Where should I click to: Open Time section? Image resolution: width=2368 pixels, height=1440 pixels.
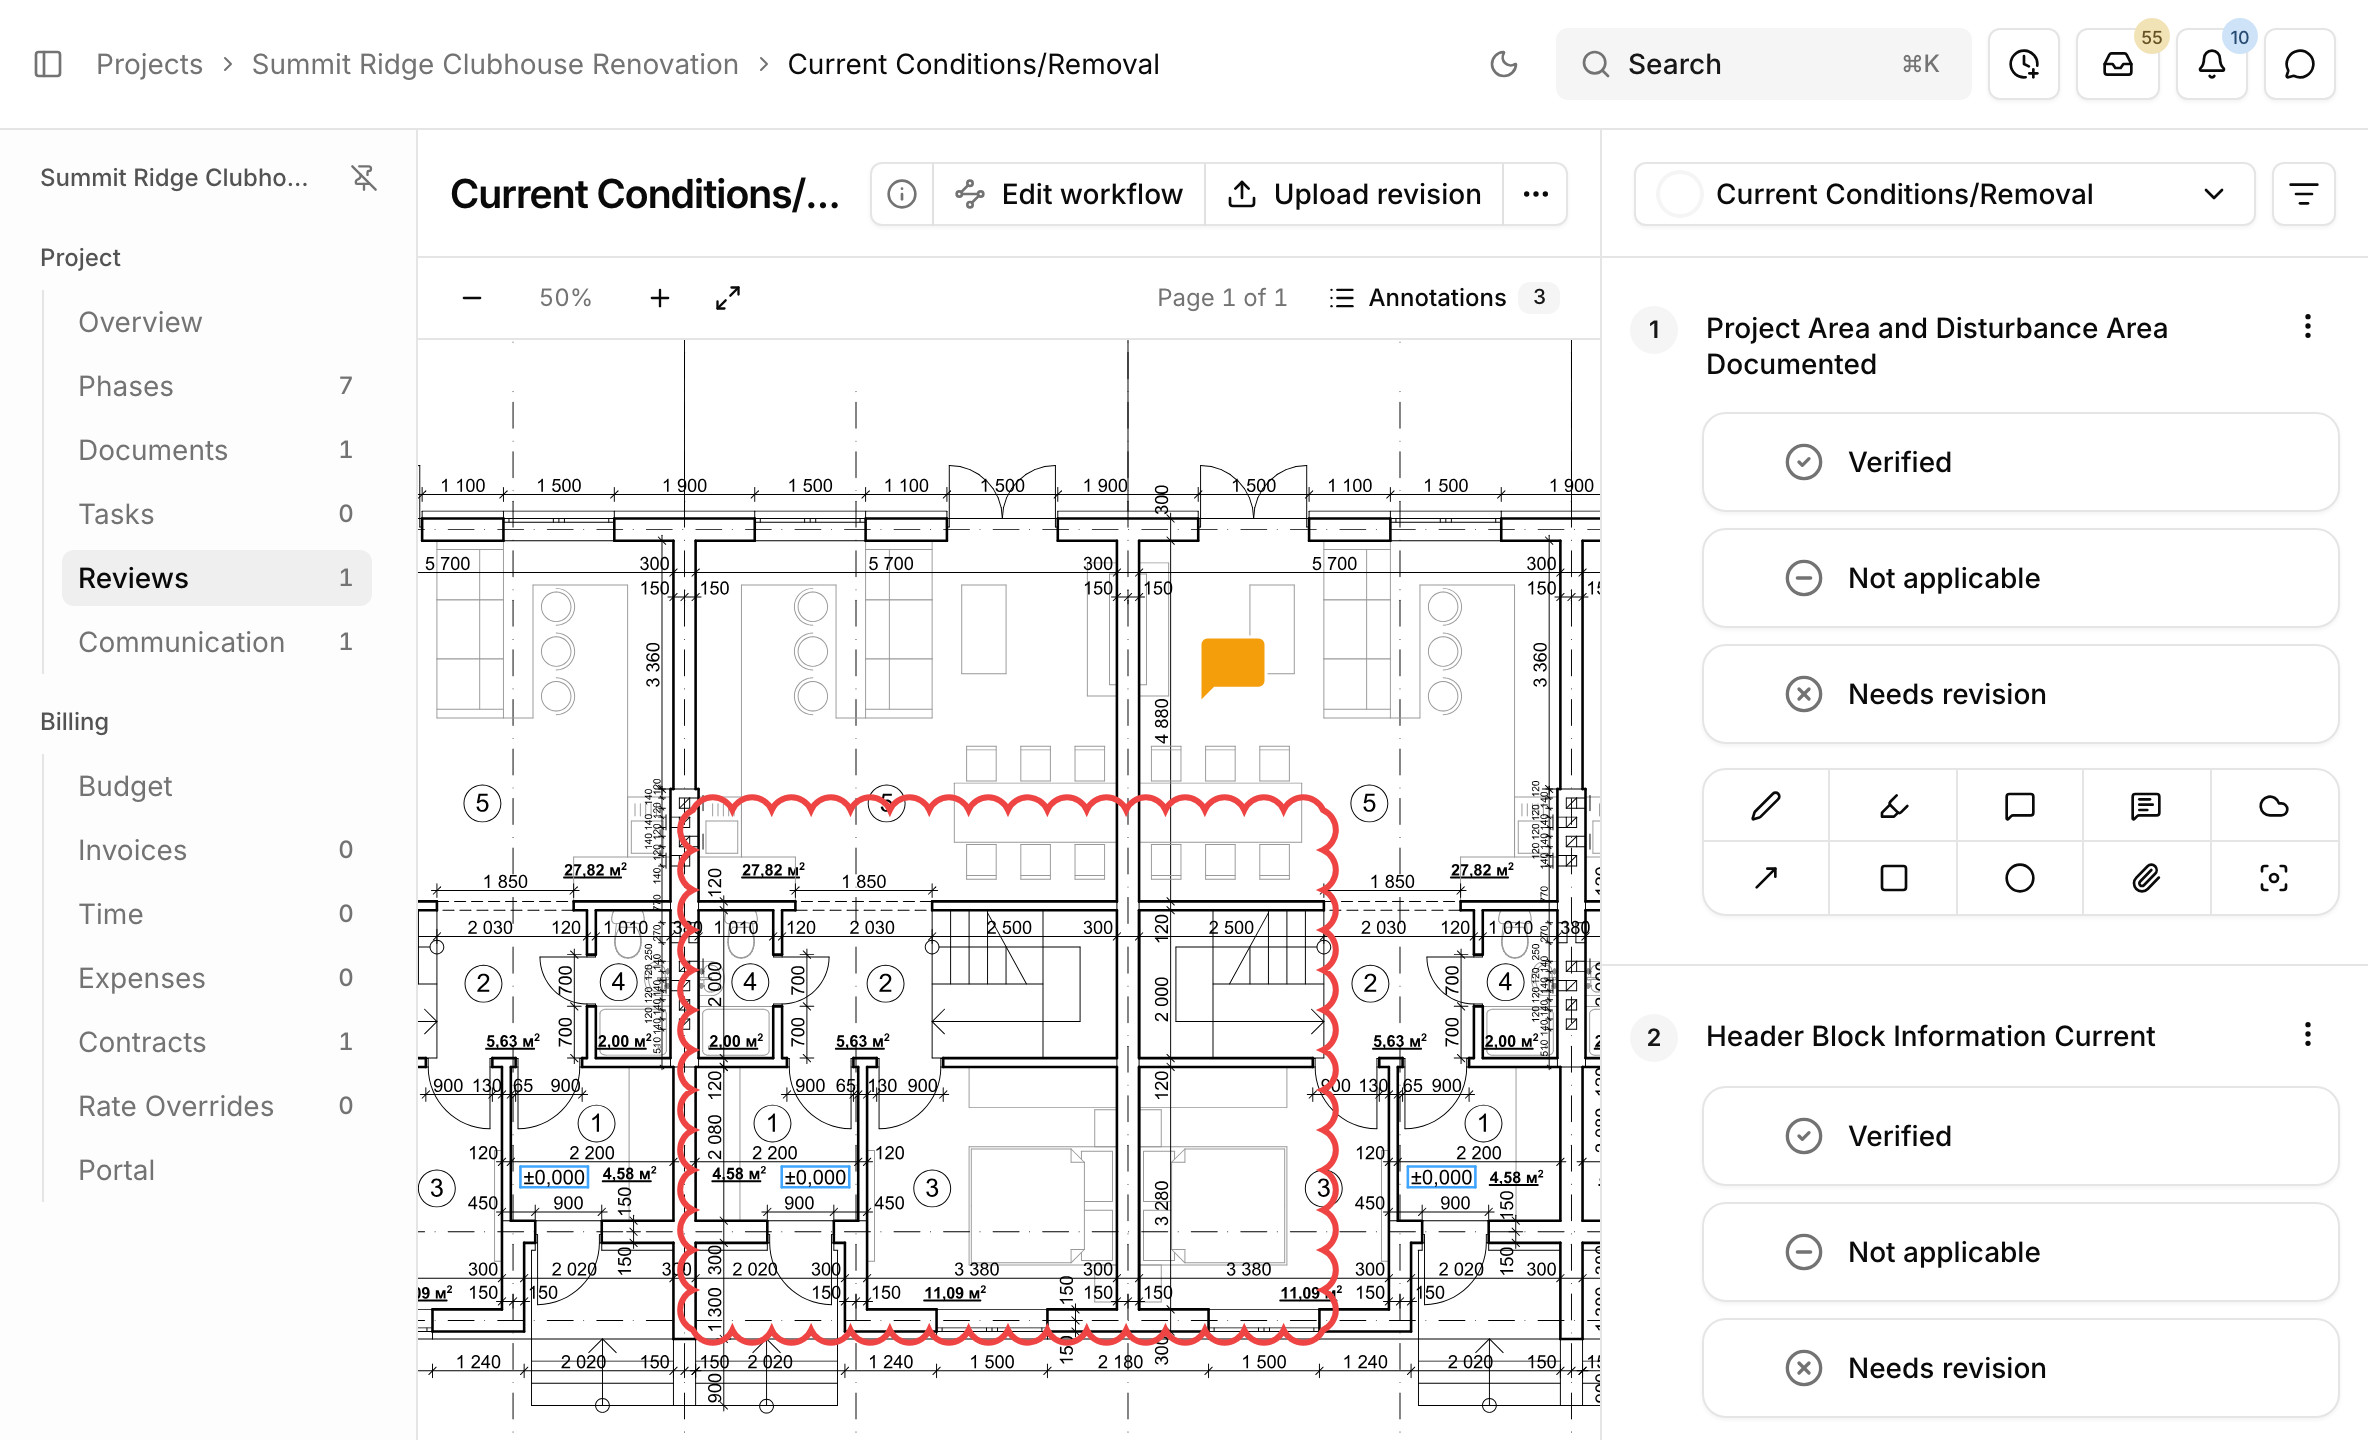[x=216, y=914]
